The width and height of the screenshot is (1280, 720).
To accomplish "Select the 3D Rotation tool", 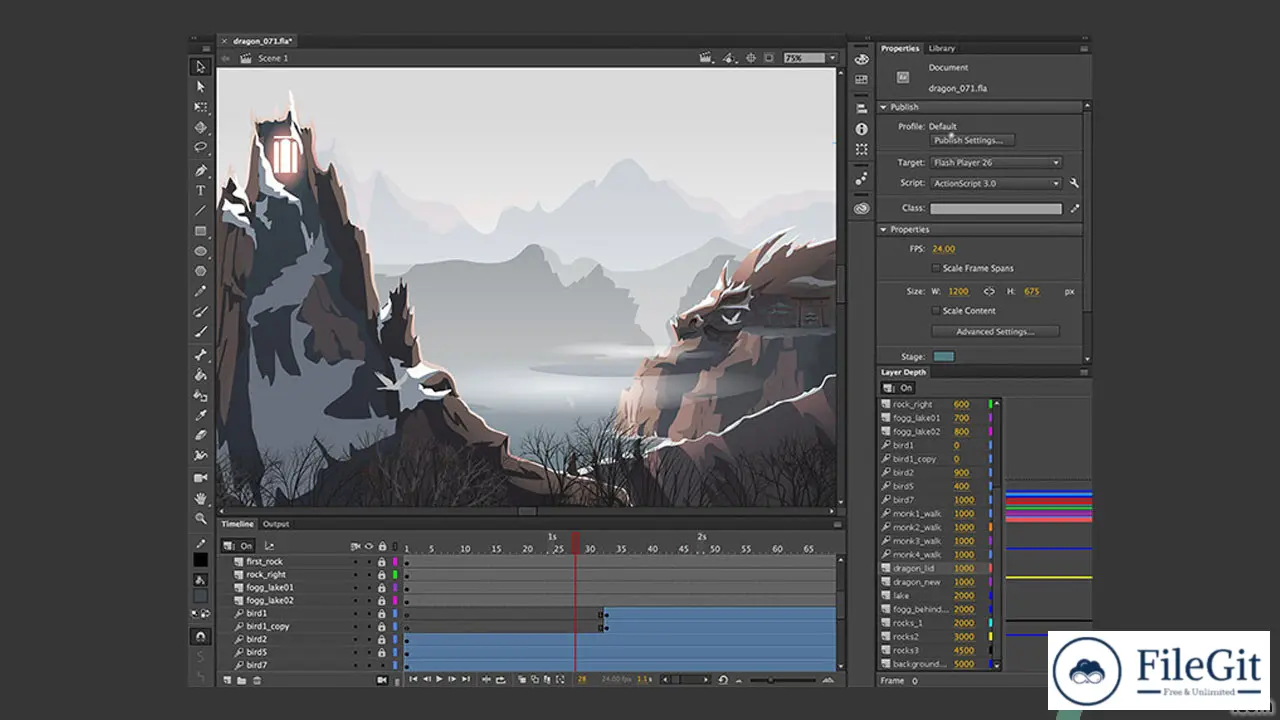I will point(200,127).
